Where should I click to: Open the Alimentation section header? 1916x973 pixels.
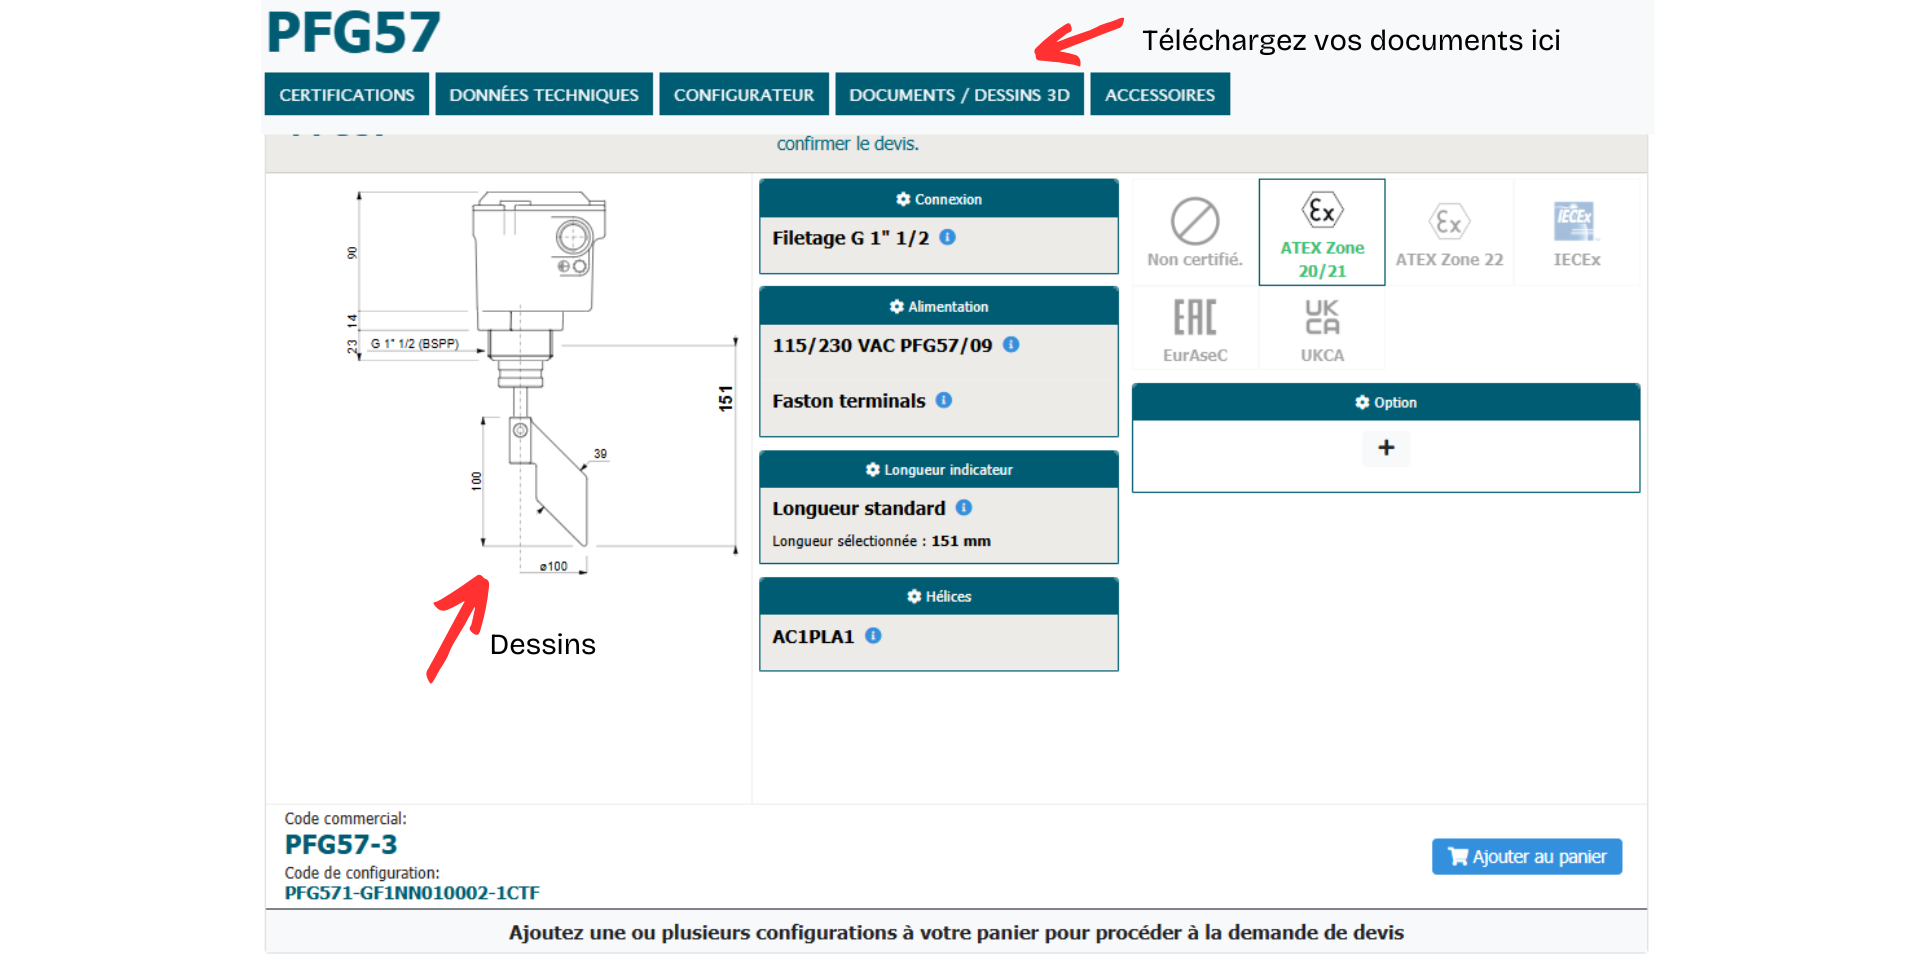[939, 306]
